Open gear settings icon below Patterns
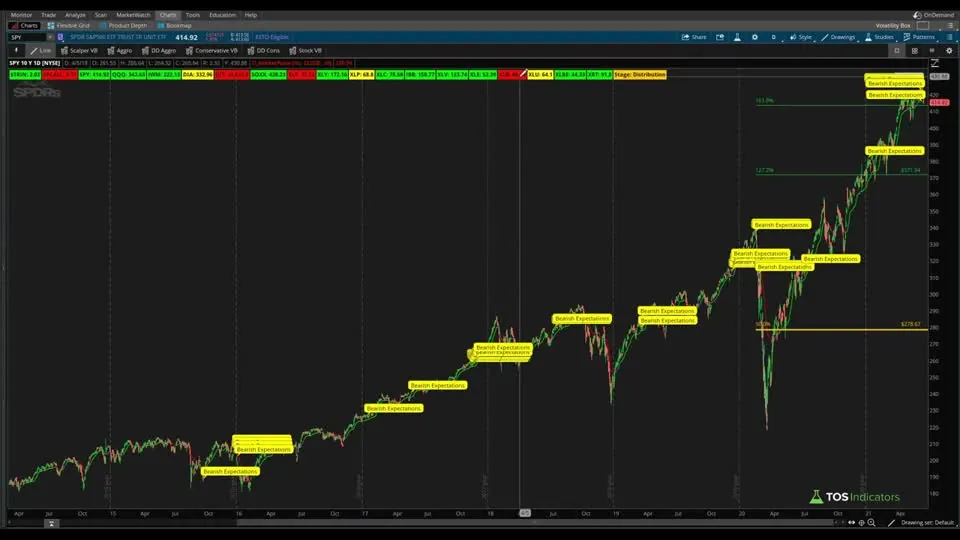This screenshot has height=540, width=960. tap(950, 51)
